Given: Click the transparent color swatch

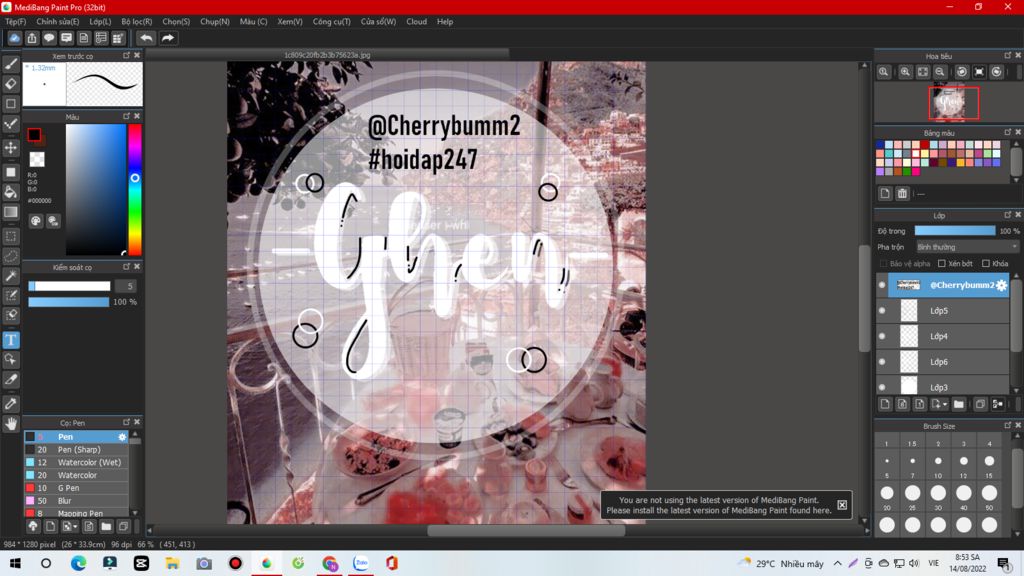Looking at the screenshot, I should (37, 159).
